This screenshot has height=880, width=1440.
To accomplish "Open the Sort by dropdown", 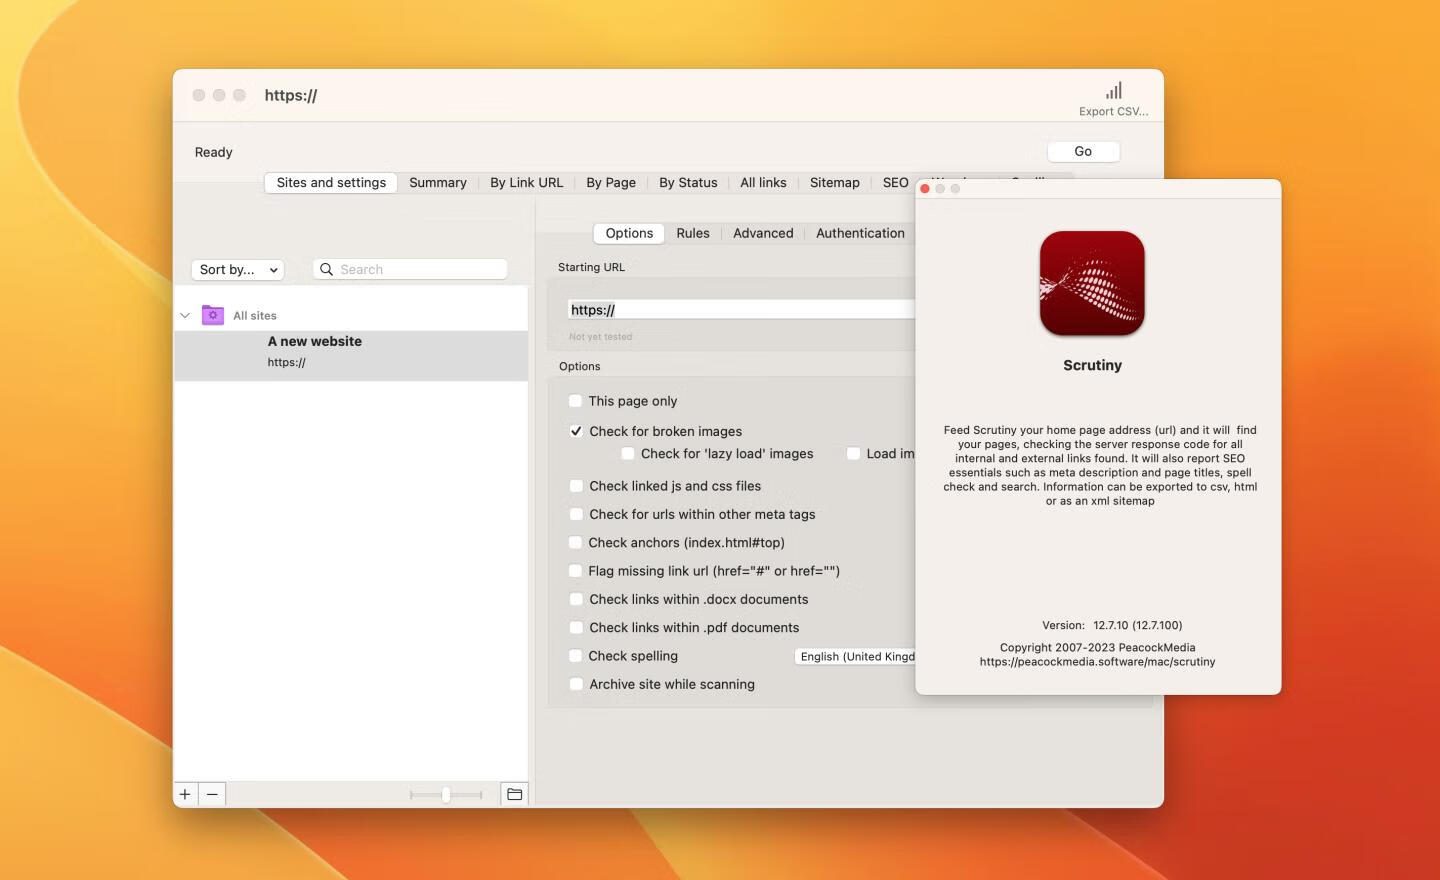I will point(238,270).
